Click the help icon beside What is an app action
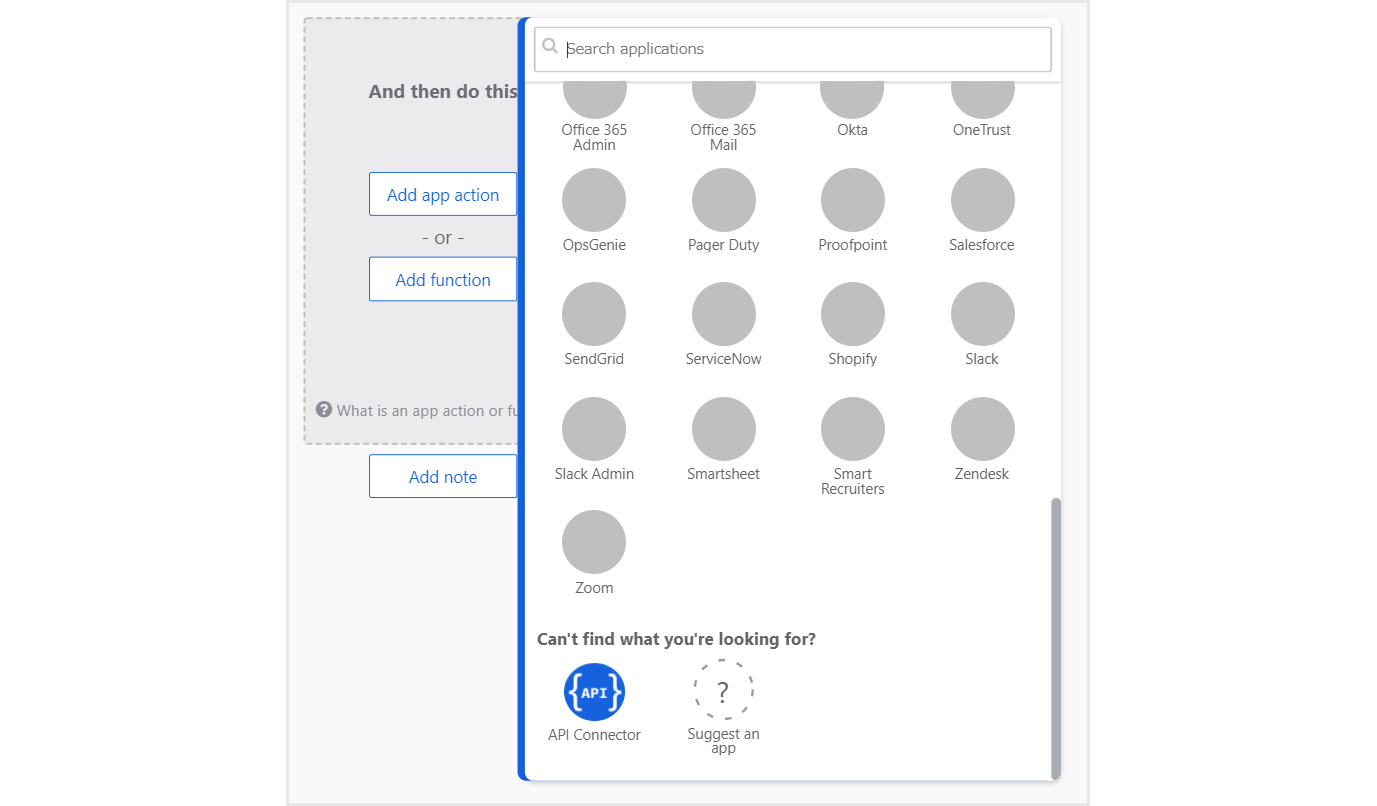The height and width of the screenshot is (806, 1377). [x=324, y=409]
